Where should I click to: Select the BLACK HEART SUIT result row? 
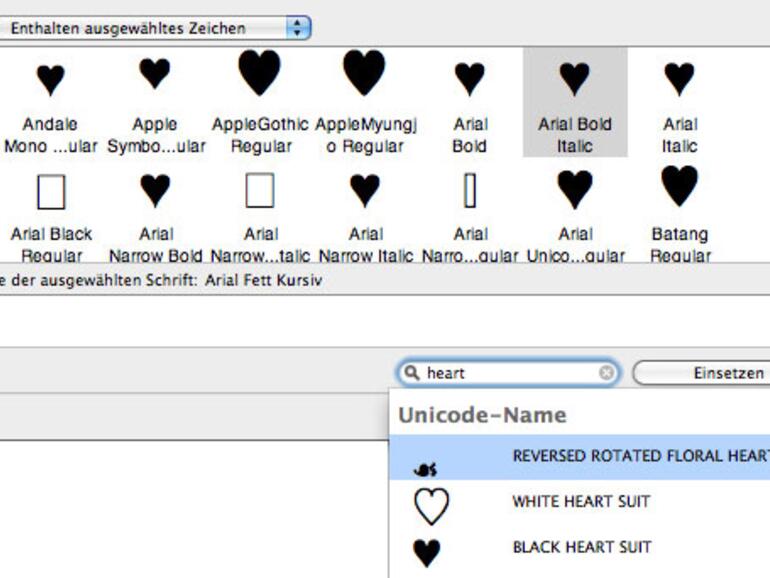pos(579,548)
